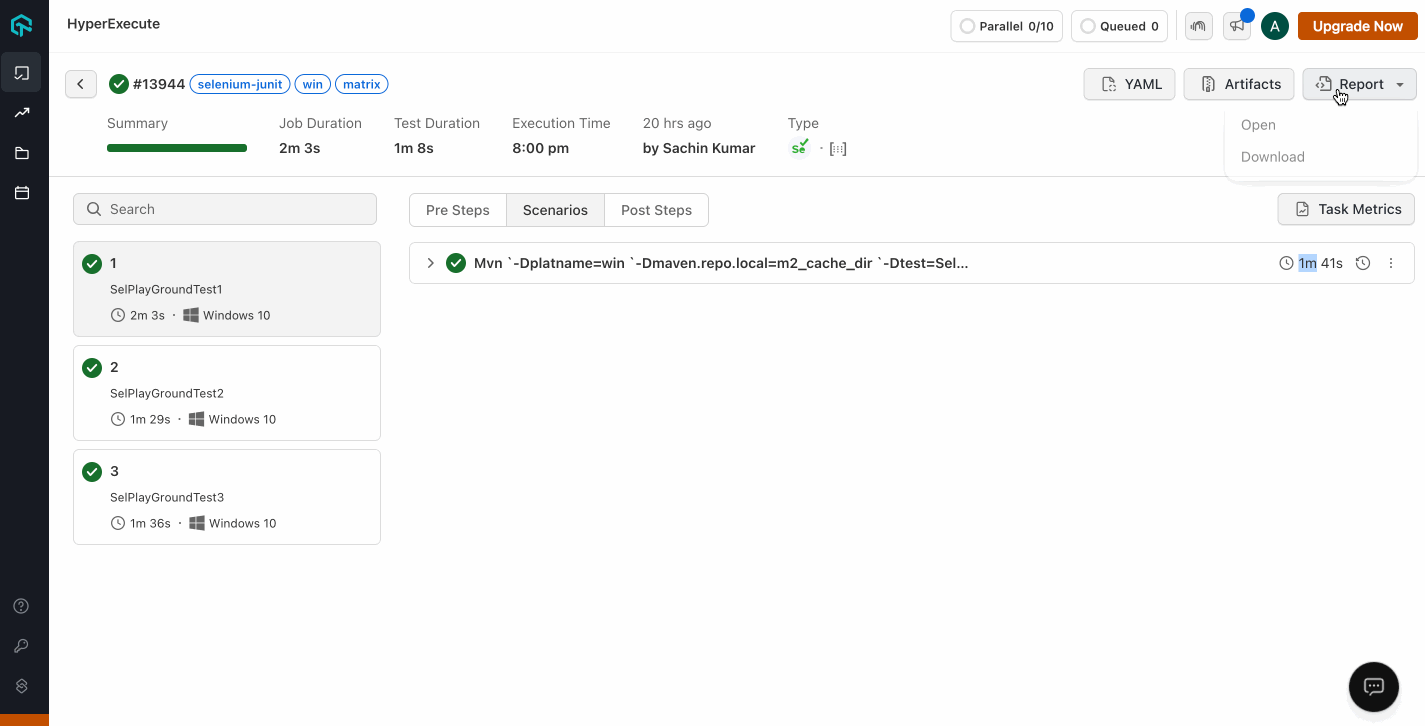Viewport: 1425px width, 726px height.
Task: Click the Search input field
Action: click(225, 209)
